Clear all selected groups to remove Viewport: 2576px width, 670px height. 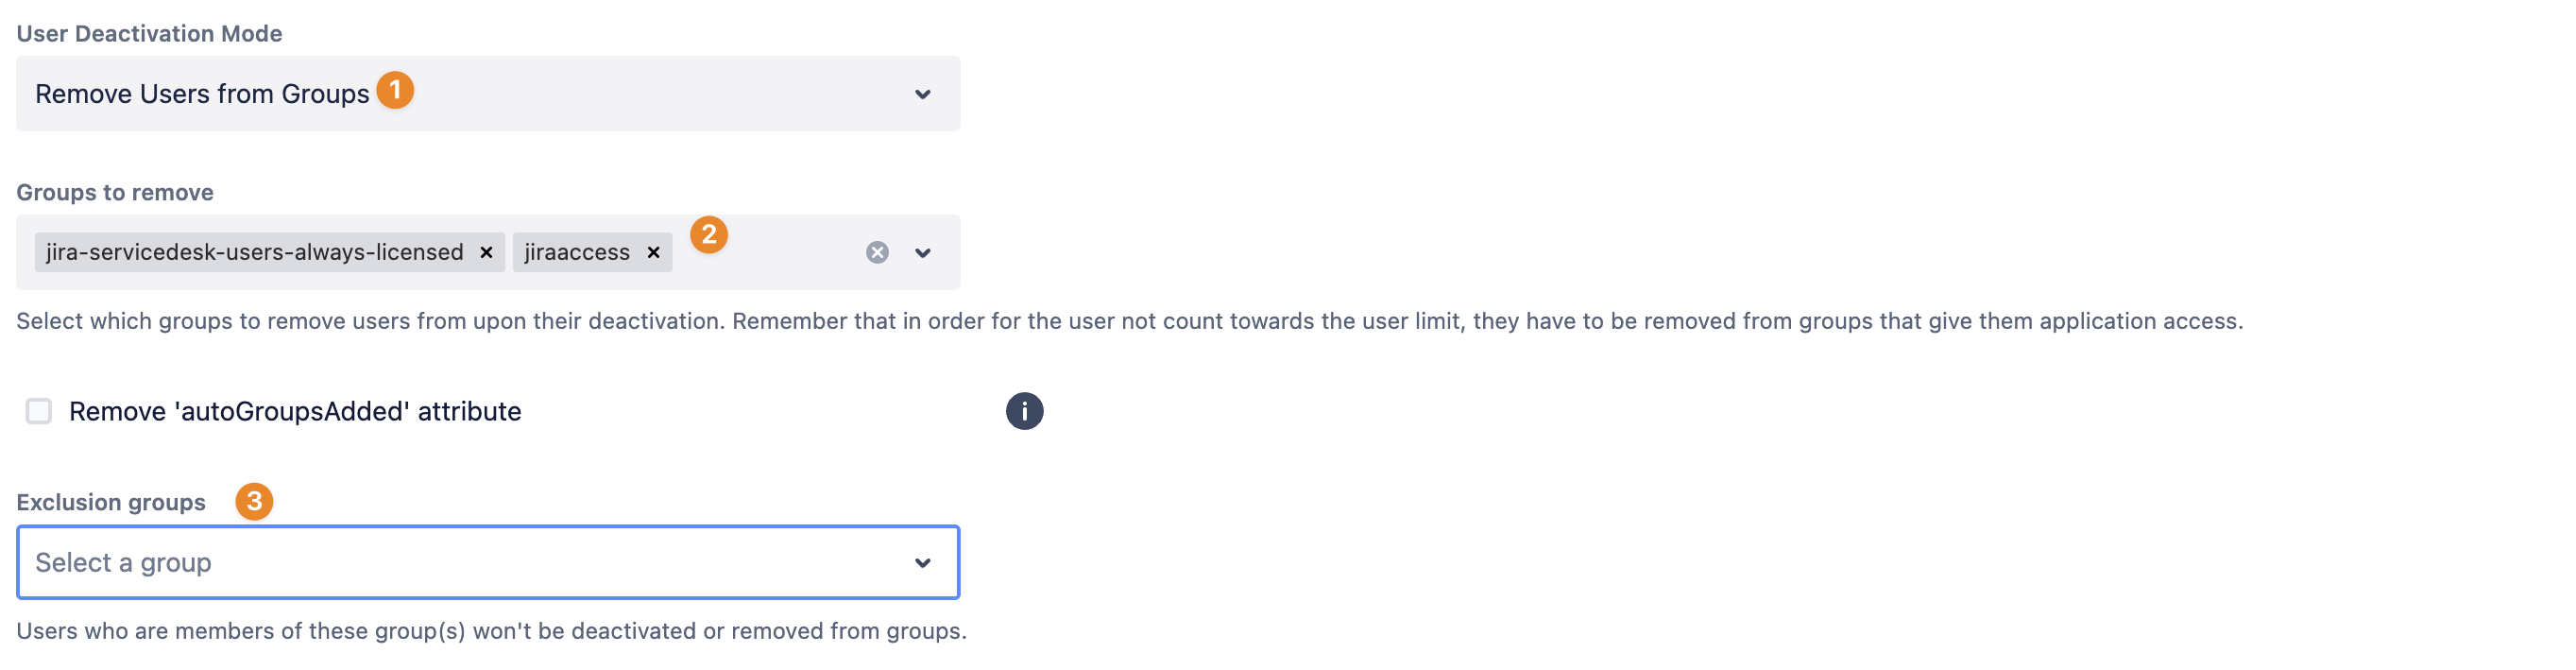(x=877, y=252)
